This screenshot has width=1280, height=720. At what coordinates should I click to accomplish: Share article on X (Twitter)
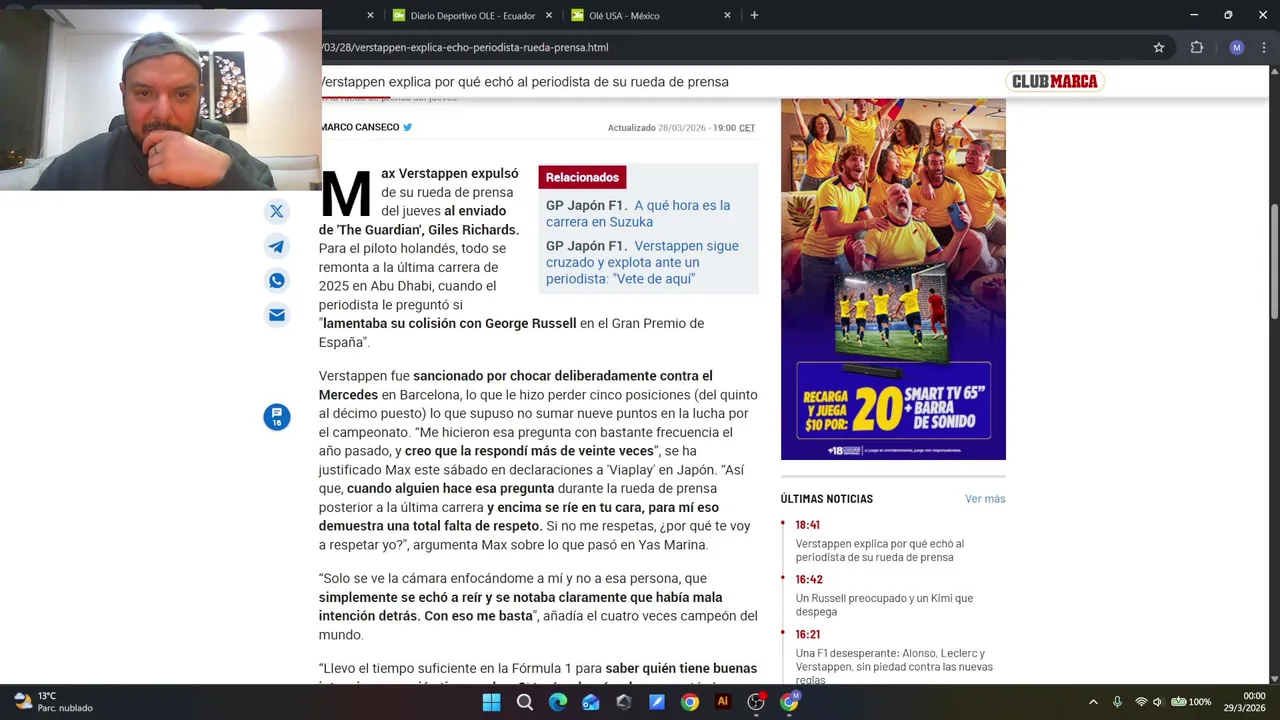pos(277,211)
